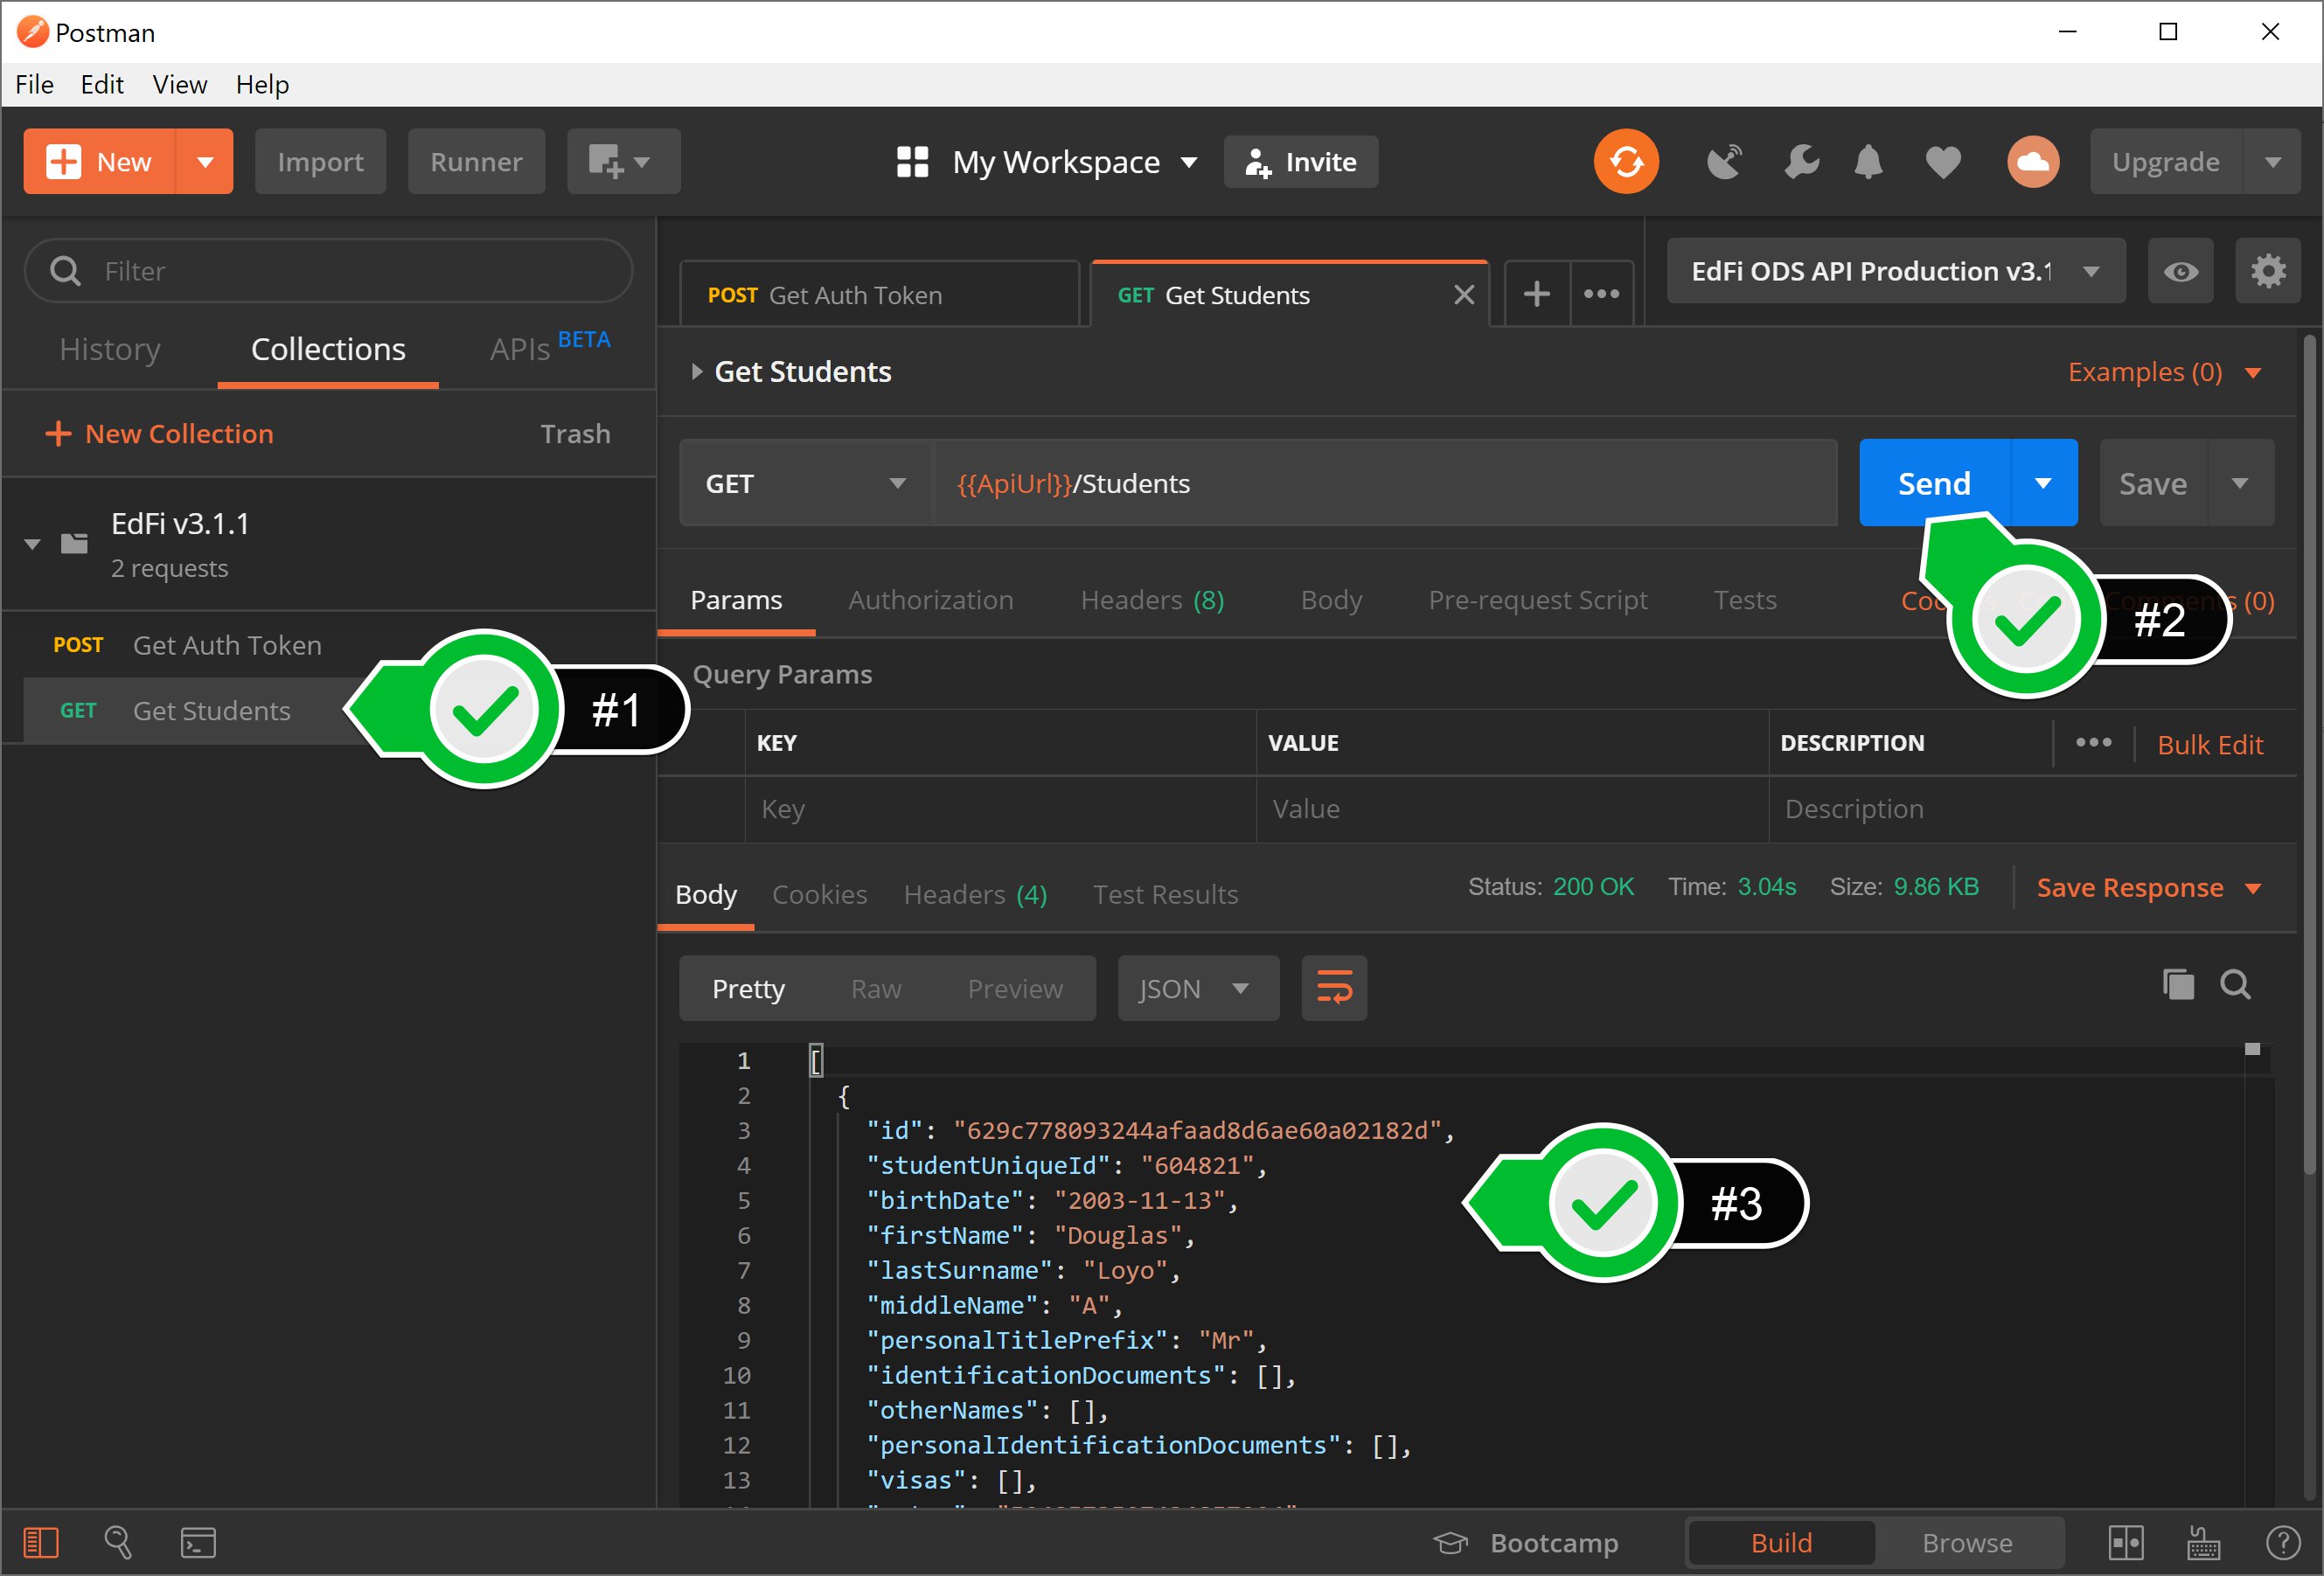This screenshot has width=2324, height=1576.
Task: Search within response body icon
Action: (x=2236, y=985)
